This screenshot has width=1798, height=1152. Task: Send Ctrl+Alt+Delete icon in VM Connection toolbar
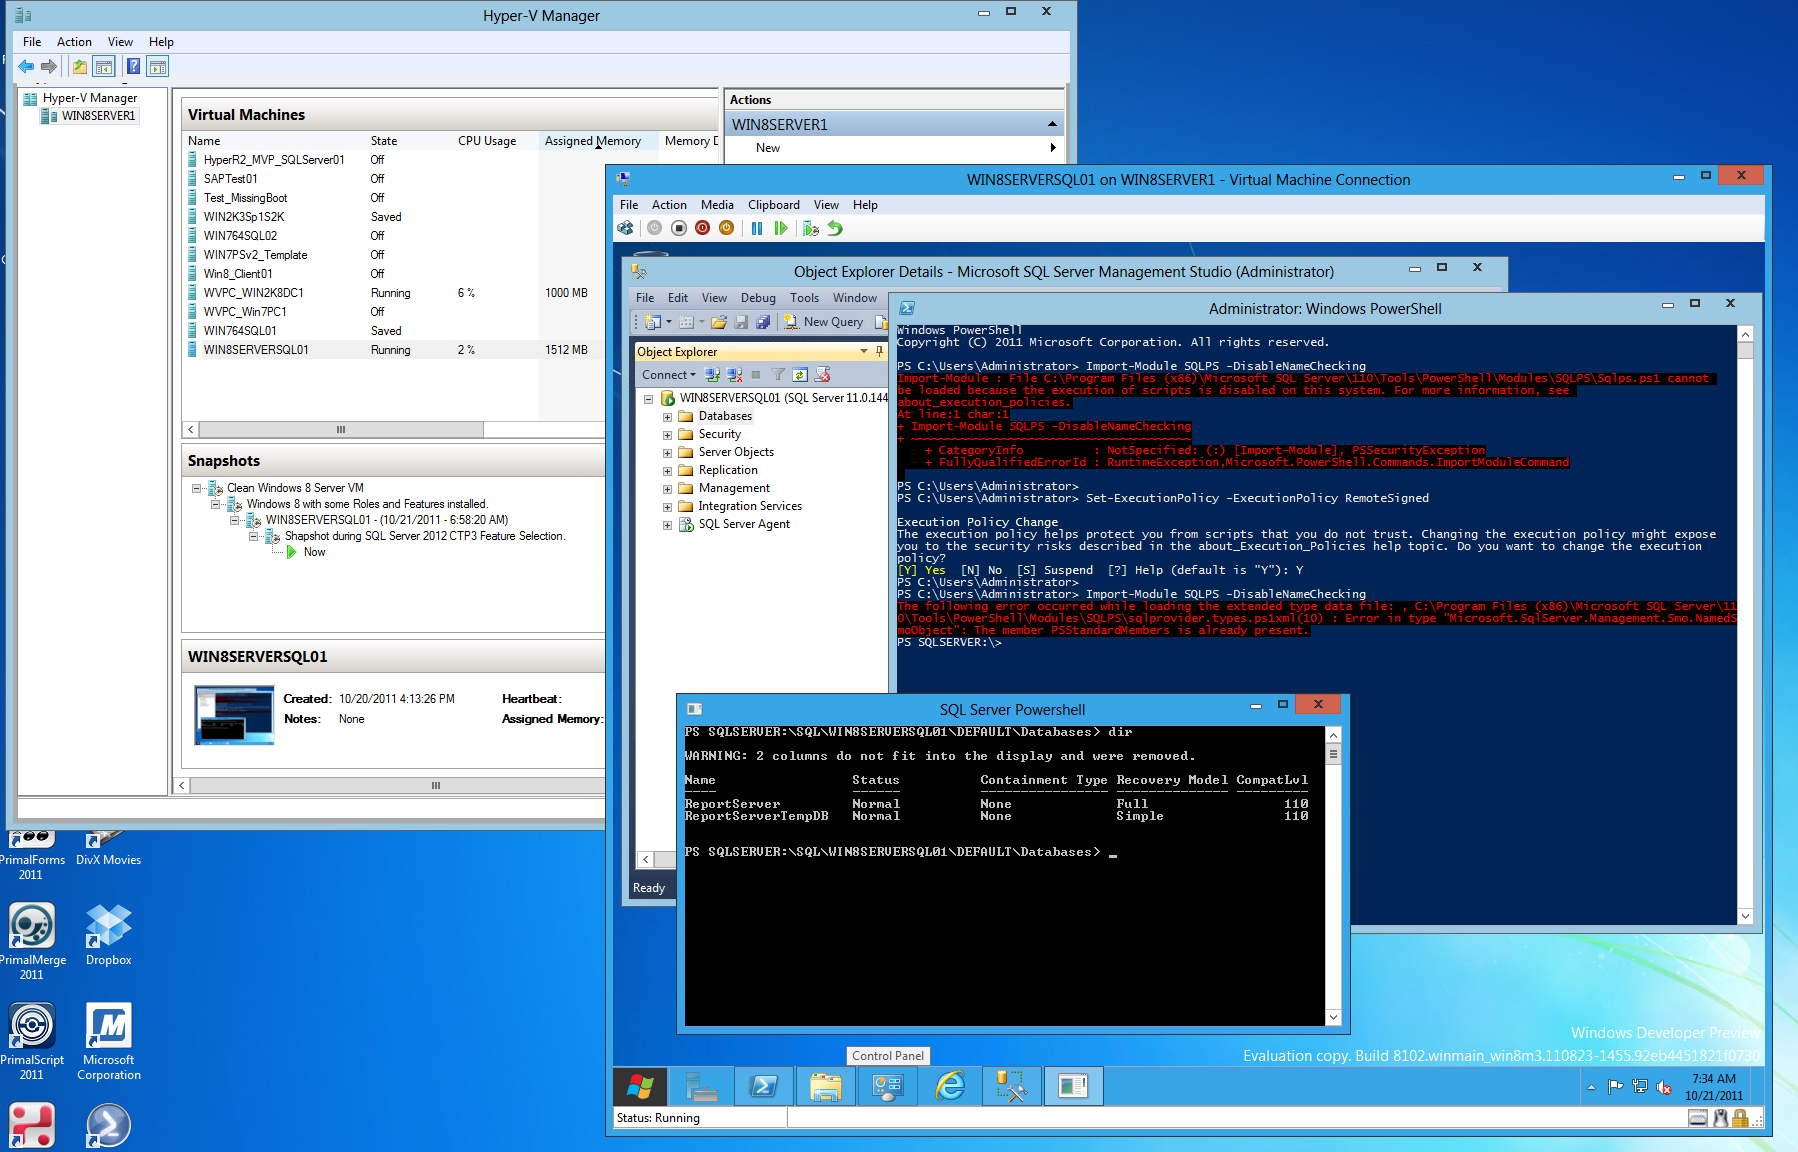coord(625,228)
